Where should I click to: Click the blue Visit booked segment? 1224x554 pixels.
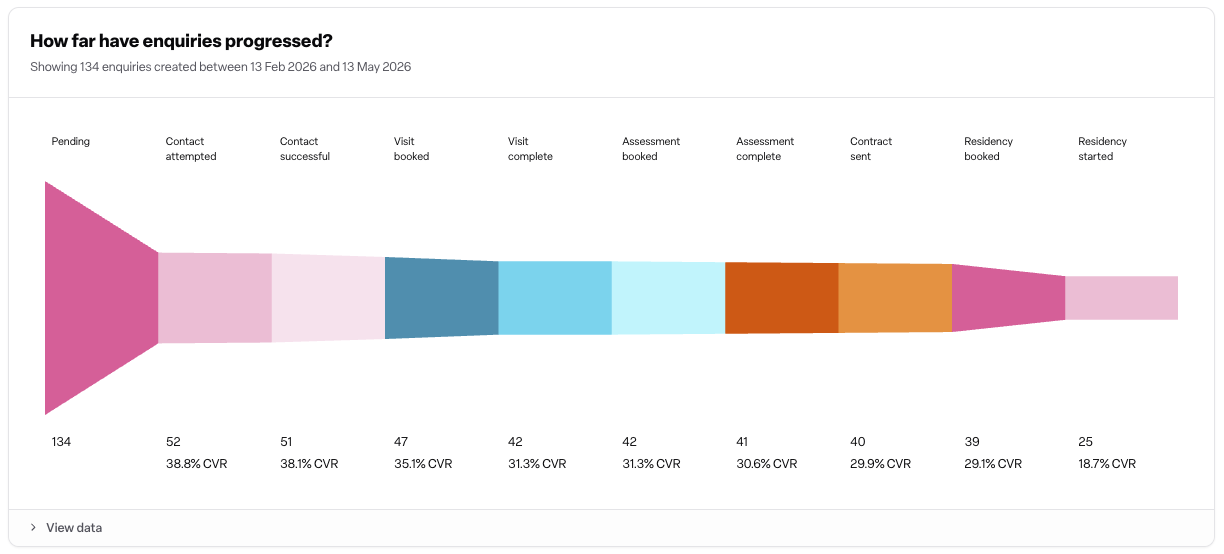(442, 298)
